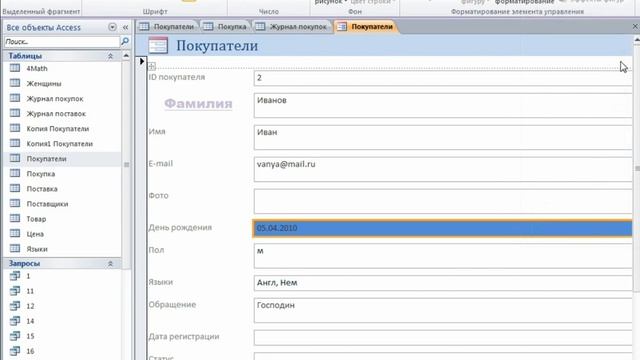The height and width of the screenshot is (360, 640).
Task: Click query 11 icon
Action: coord(15,291)
